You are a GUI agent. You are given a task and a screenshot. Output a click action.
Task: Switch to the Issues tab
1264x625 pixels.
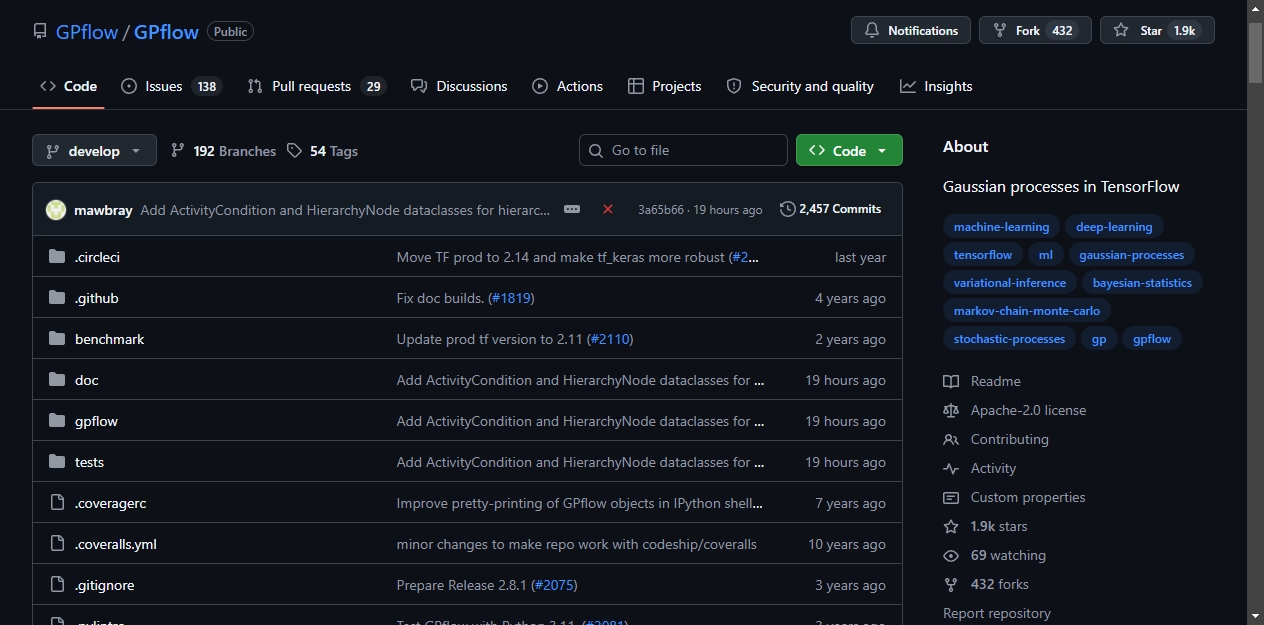click(171, 86)
